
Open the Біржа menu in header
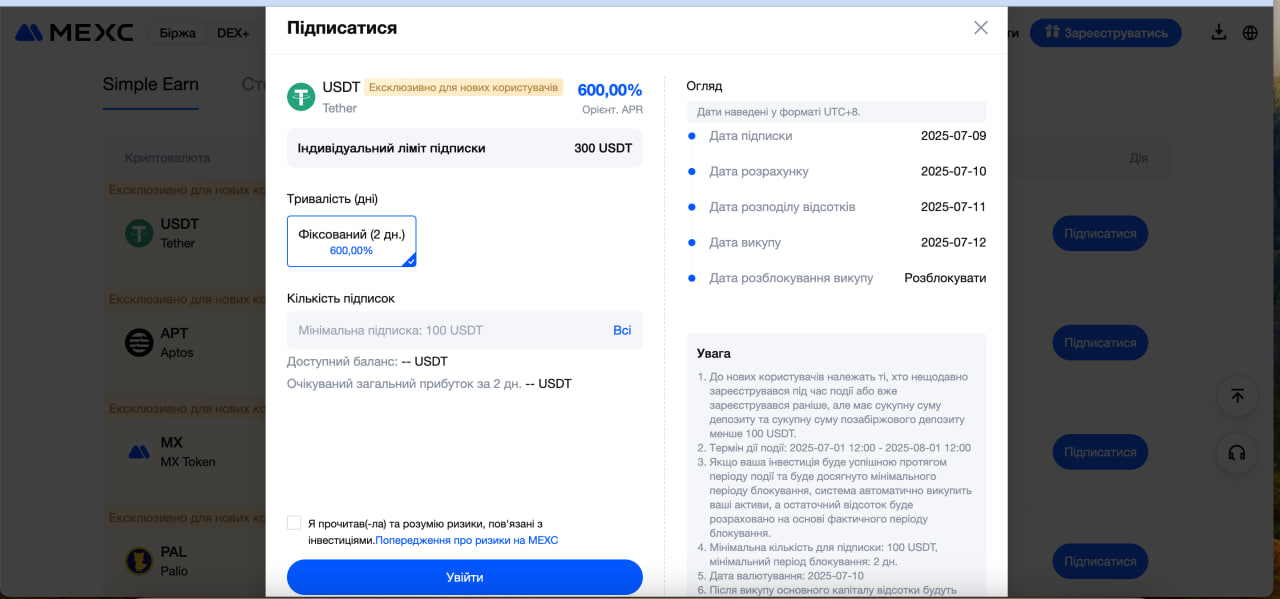177,33
